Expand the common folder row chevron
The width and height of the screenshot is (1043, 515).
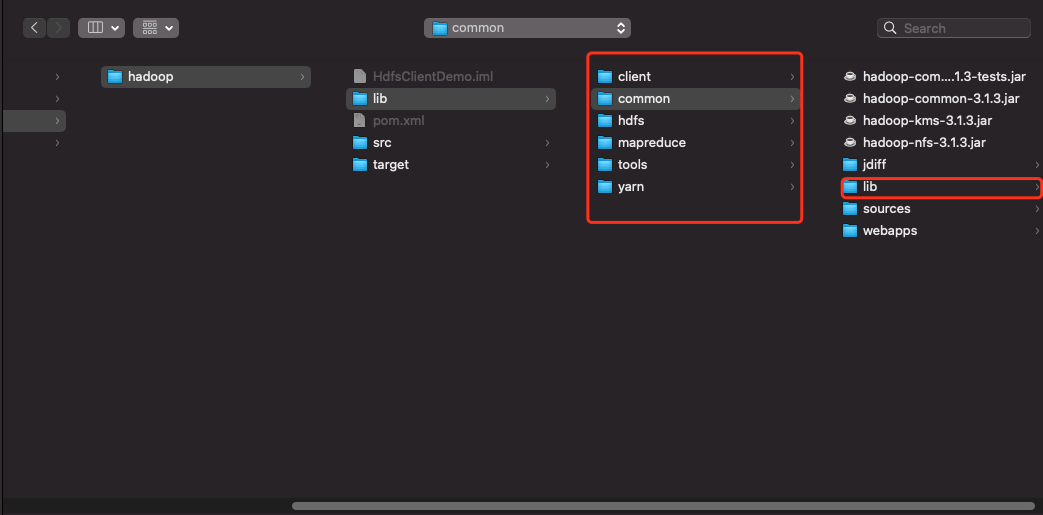[792, 98]
